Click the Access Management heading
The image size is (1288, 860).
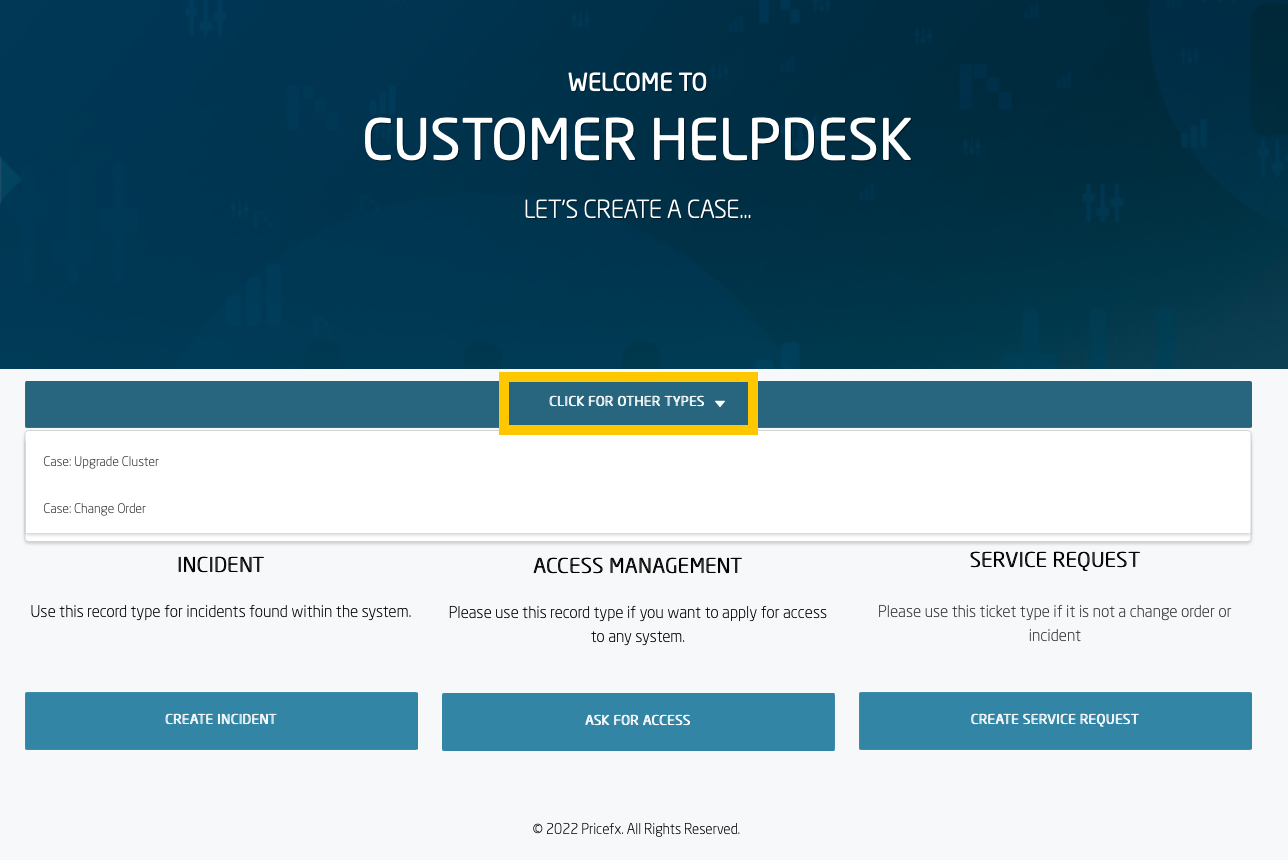click(637, 566)
